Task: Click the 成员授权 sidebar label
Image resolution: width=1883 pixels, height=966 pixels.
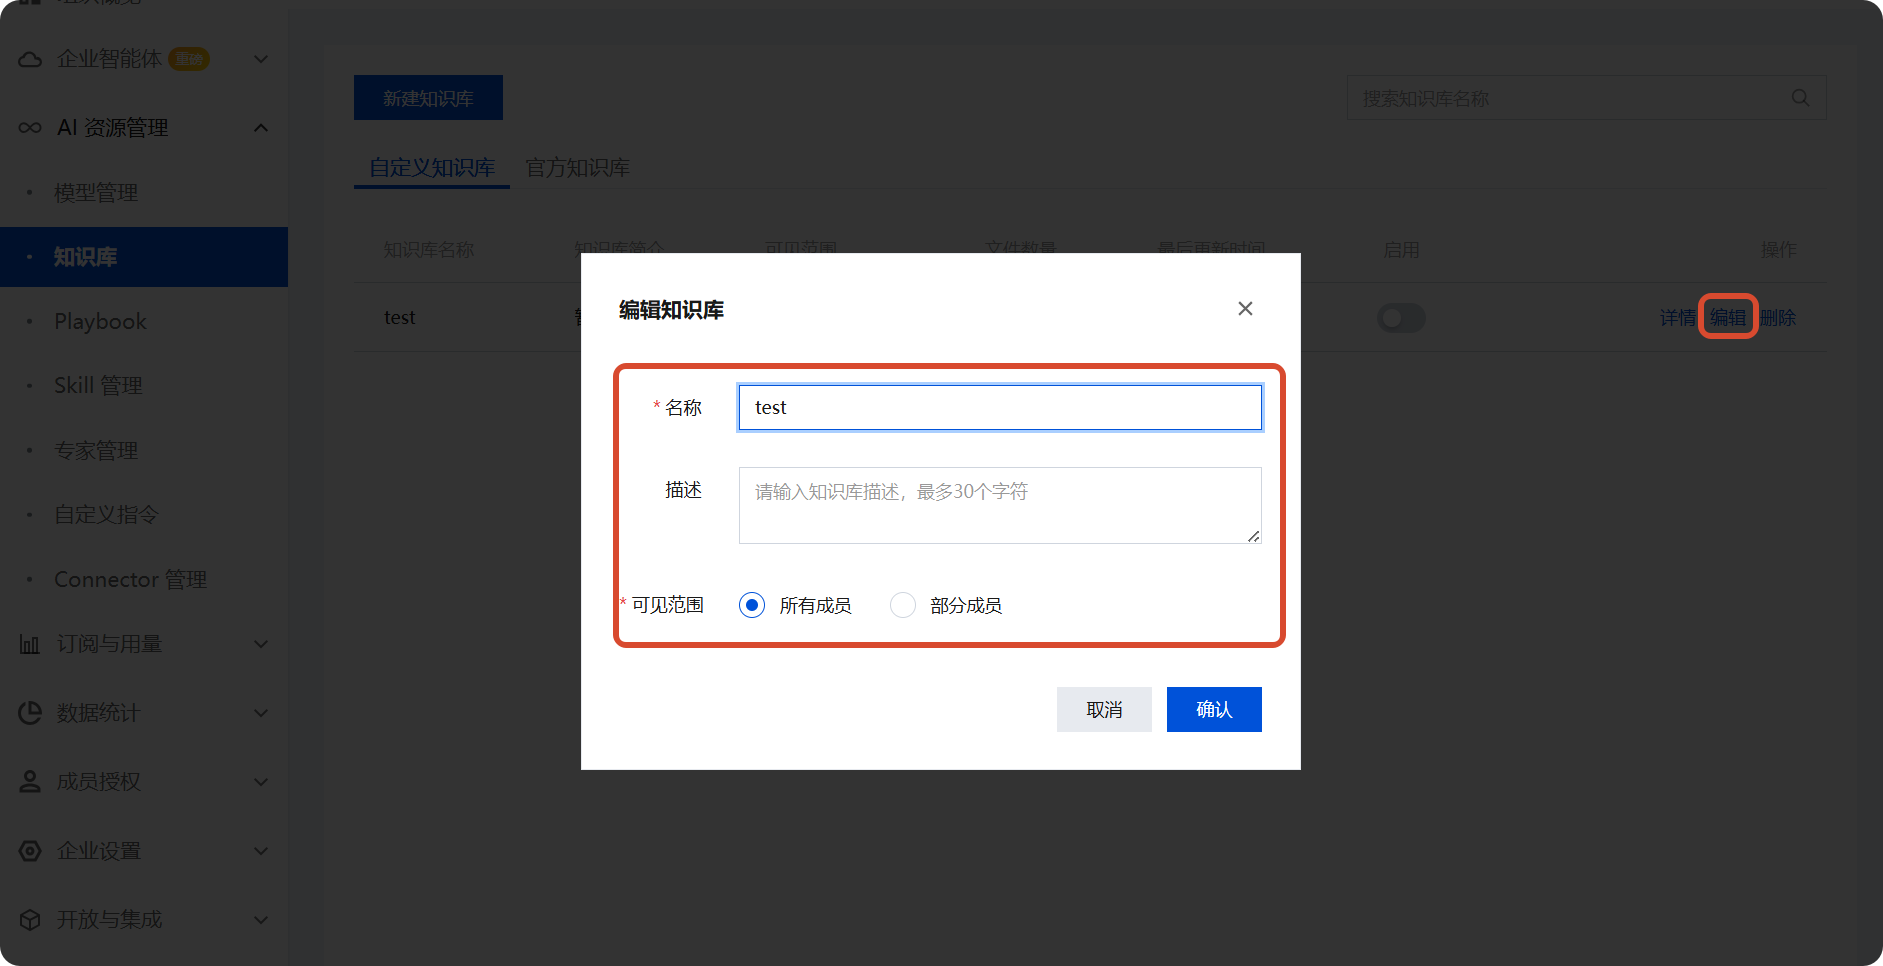Action: coord(98,782)
